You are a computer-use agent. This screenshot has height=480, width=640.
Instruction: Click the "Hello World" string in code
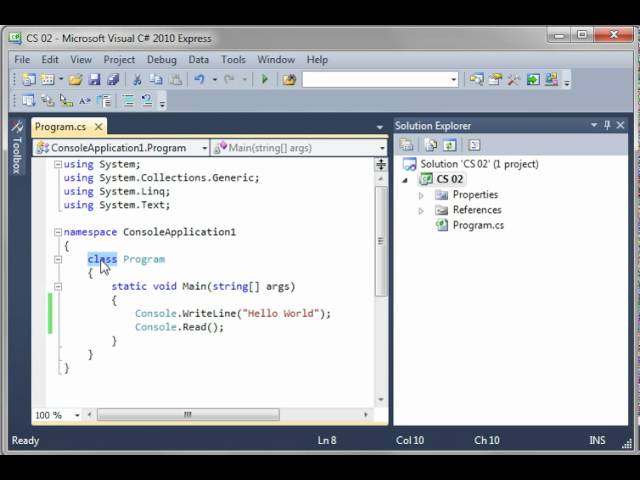[x=280, y=313]
